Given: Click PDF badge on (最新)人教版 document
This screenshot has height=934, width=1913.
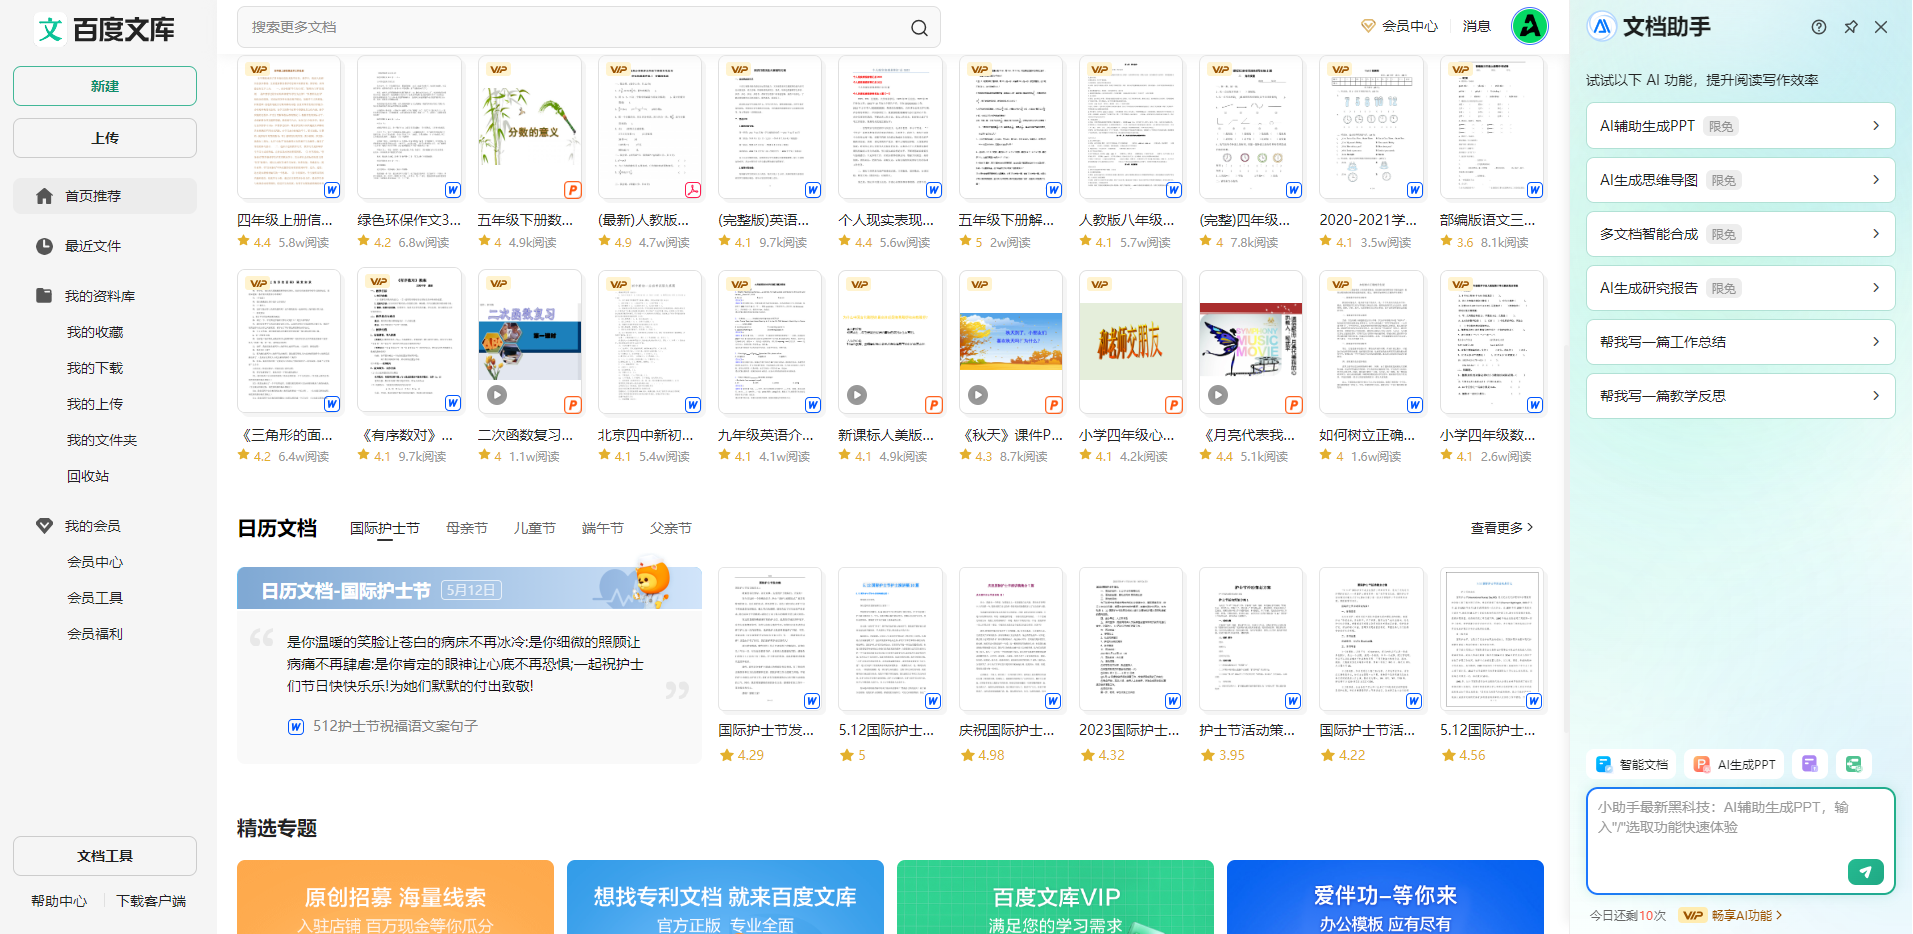Looking at the screenshot, I should pyautogui.click(x=692, y=190).
